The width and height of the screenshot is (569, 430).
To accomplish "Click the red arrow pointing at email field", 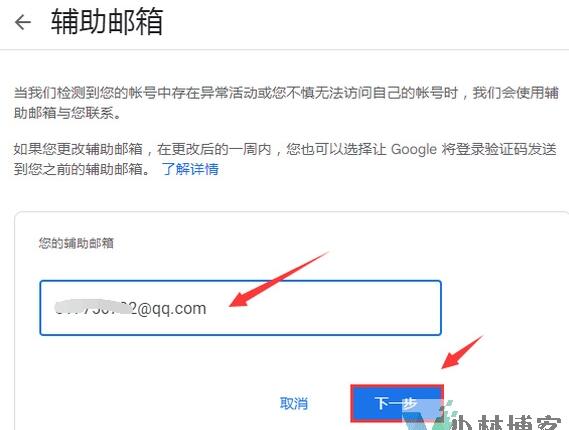I will (279, 279).
